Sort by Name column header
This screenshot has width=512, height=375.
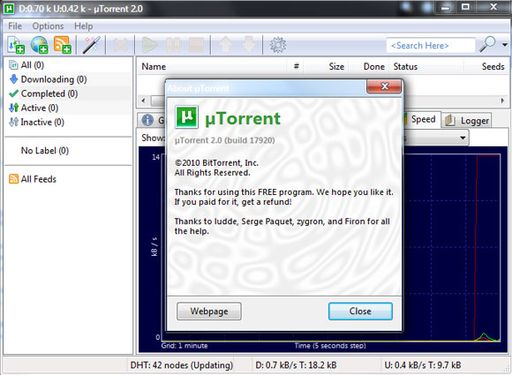click(154, 67)
